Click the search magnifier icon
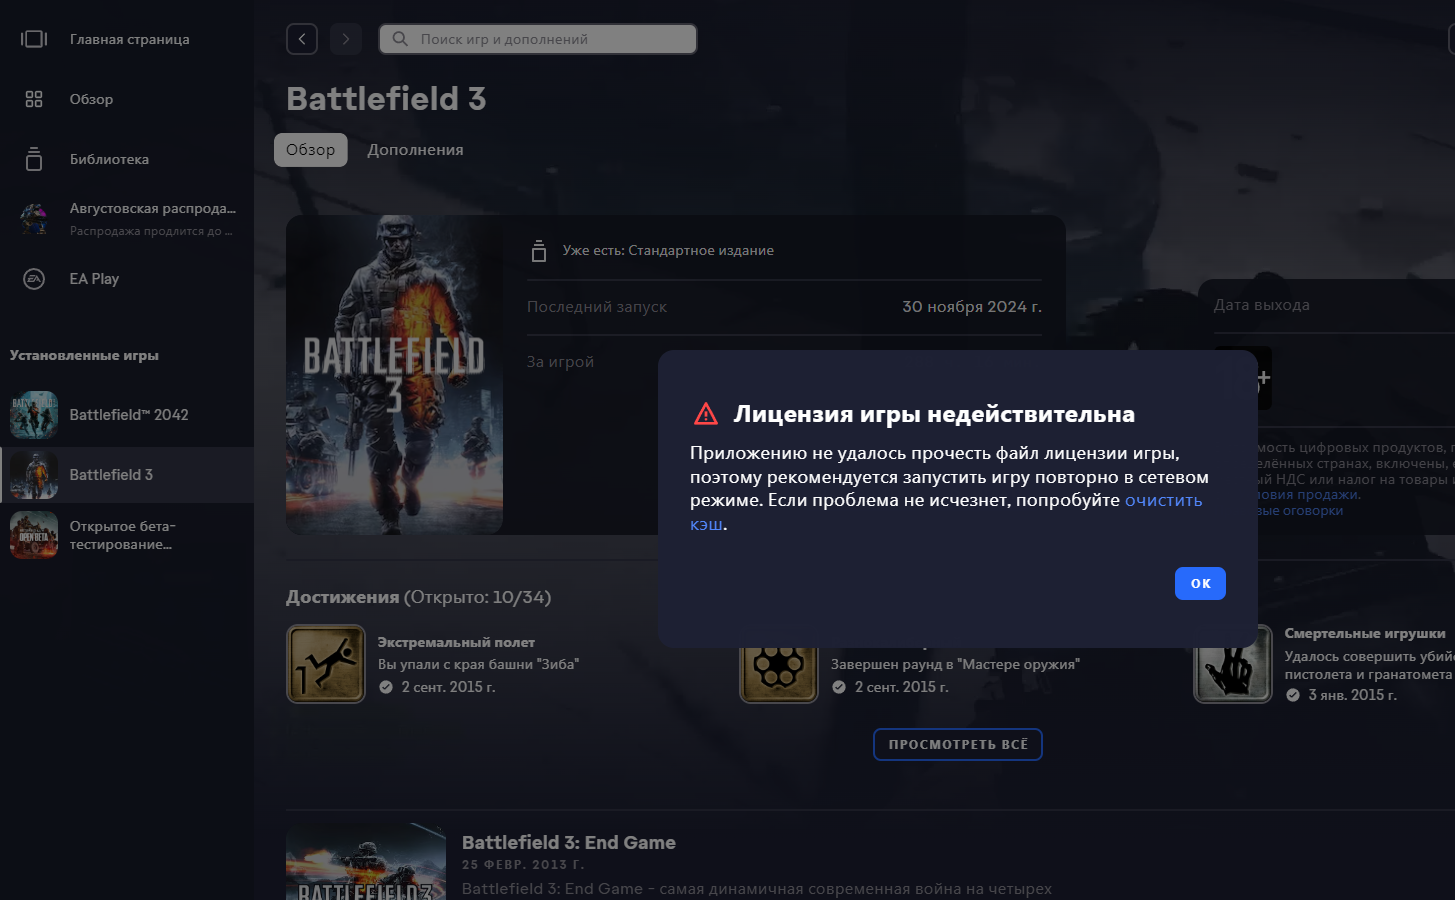The width and height of the screenshot is (1455, 900). pos(400,39)
